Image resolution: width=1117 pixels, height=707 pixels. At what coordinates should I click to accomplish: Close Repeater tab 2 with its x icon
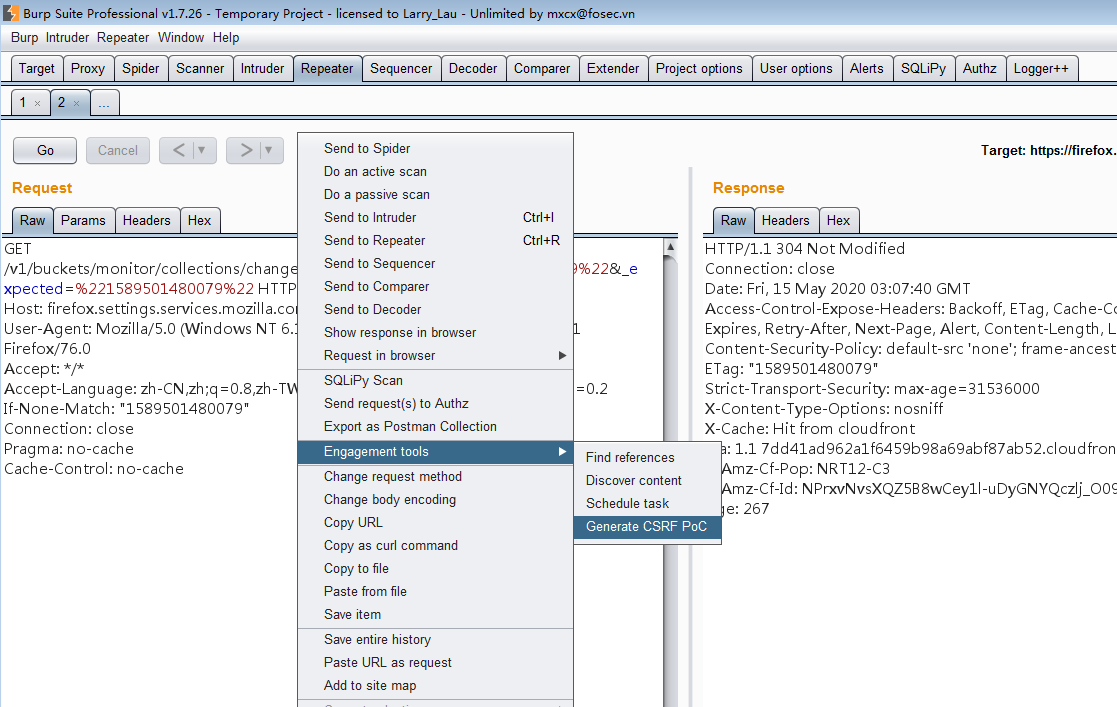(x=78, y=102)
